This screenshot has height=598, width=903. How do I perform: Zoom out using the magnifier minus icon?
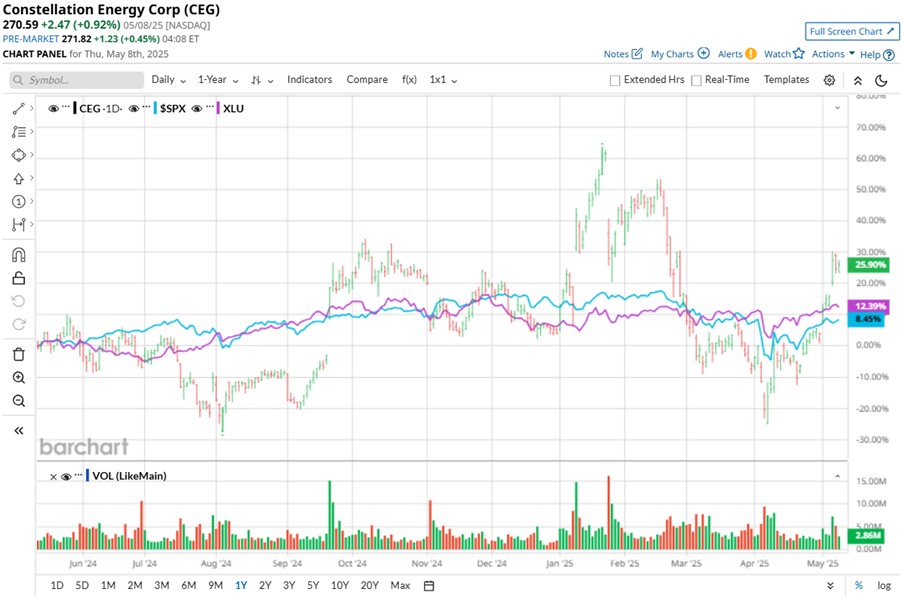click(x=18, y=400)
